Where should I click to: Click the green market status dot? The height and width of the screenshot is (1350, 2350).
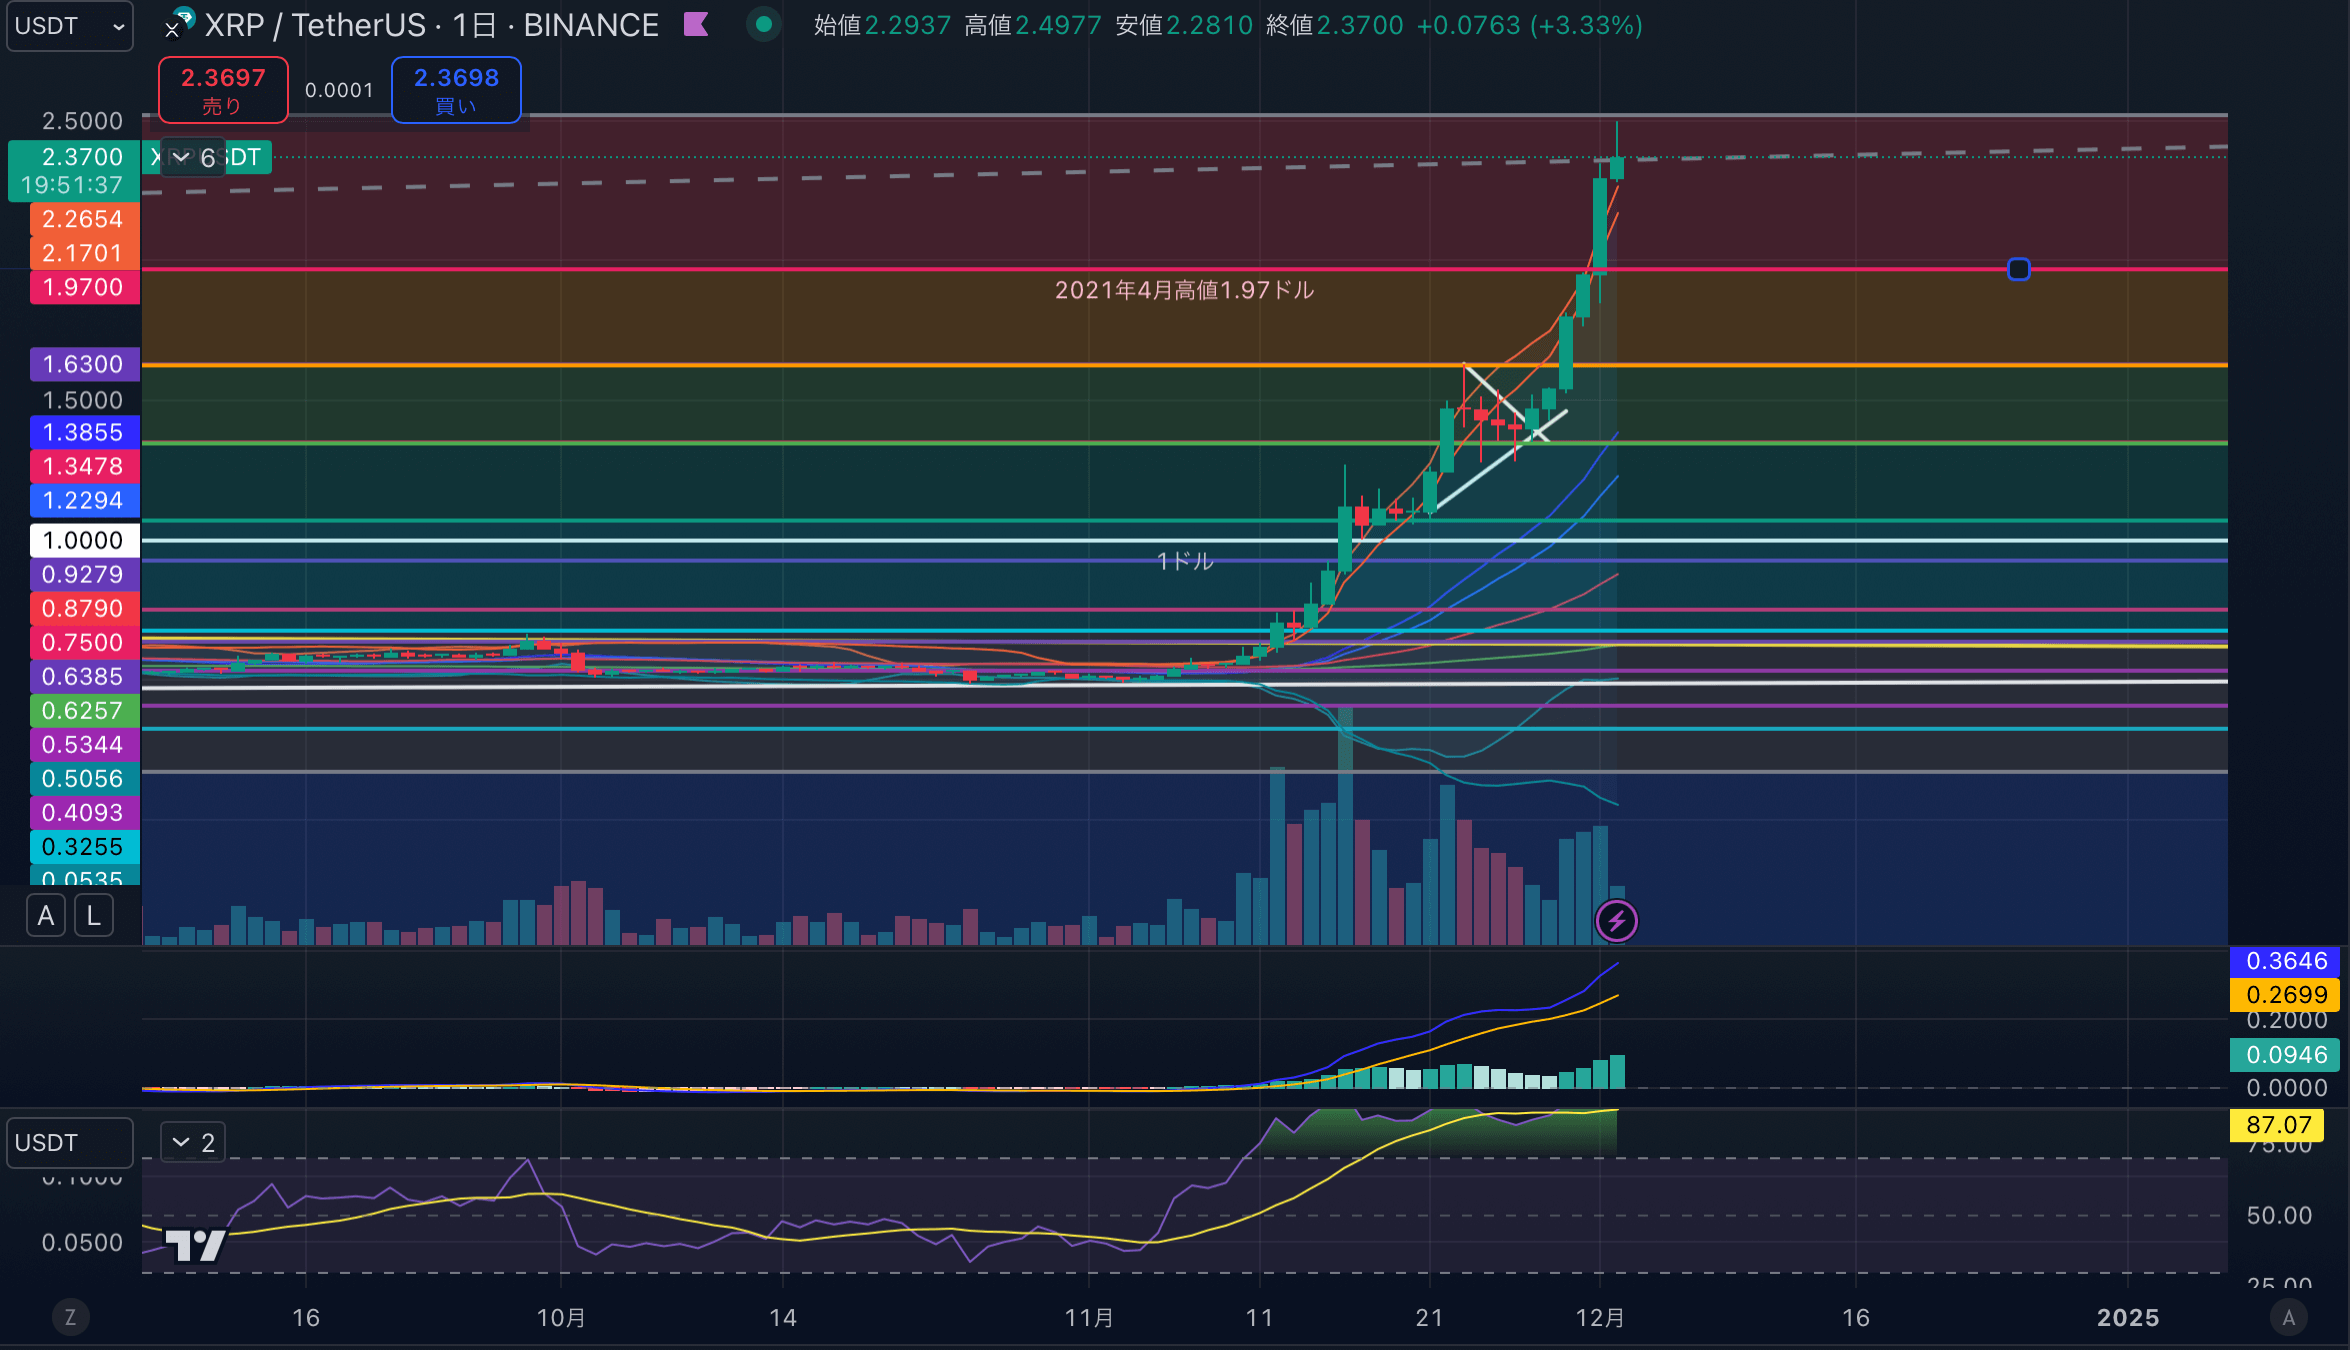click(764, 25)
